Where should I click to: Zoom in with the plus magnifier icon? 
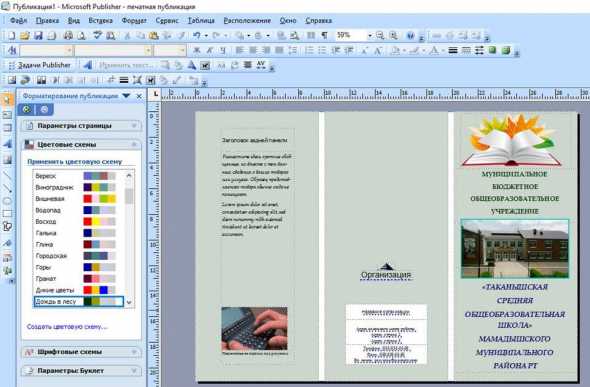click(x=393, y=36)
